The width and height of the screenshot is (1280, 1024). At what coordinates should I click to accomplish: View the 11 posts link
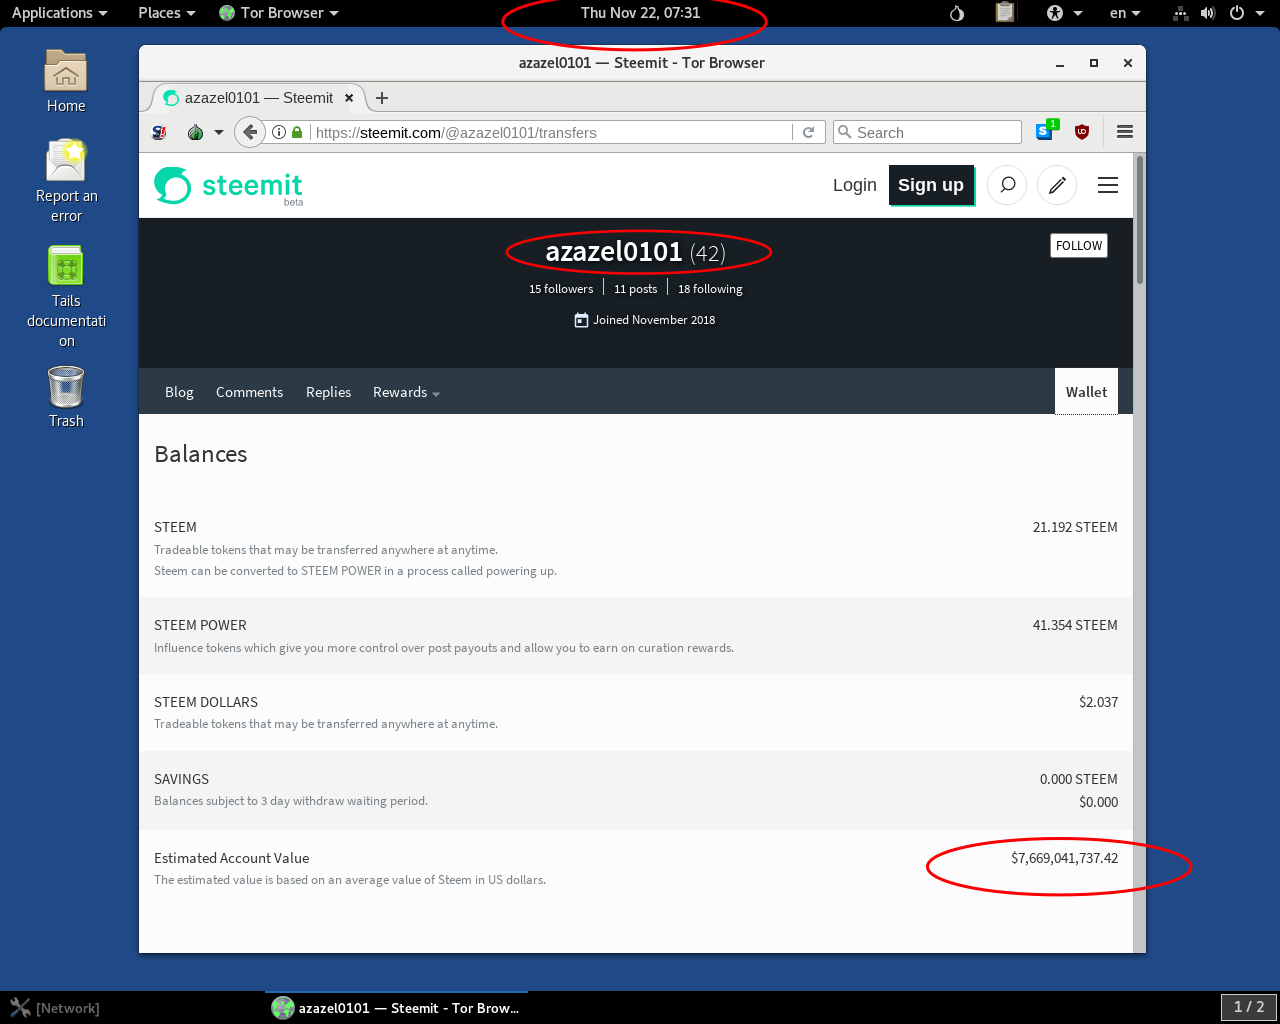(x=636, y=289)
